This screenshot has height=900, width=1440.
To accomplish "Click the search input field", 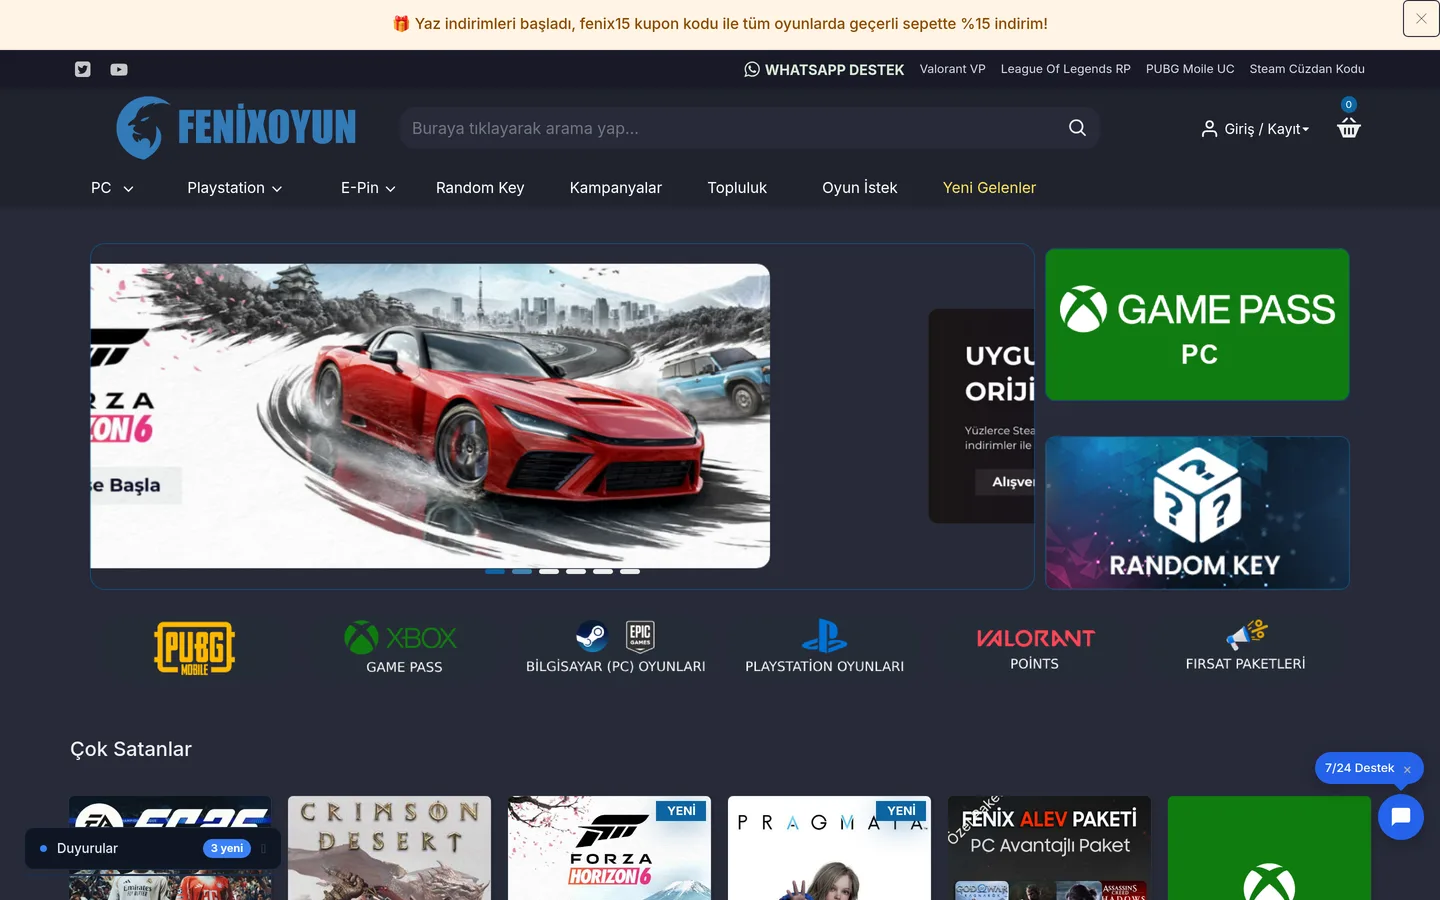I will click(750, 128).
